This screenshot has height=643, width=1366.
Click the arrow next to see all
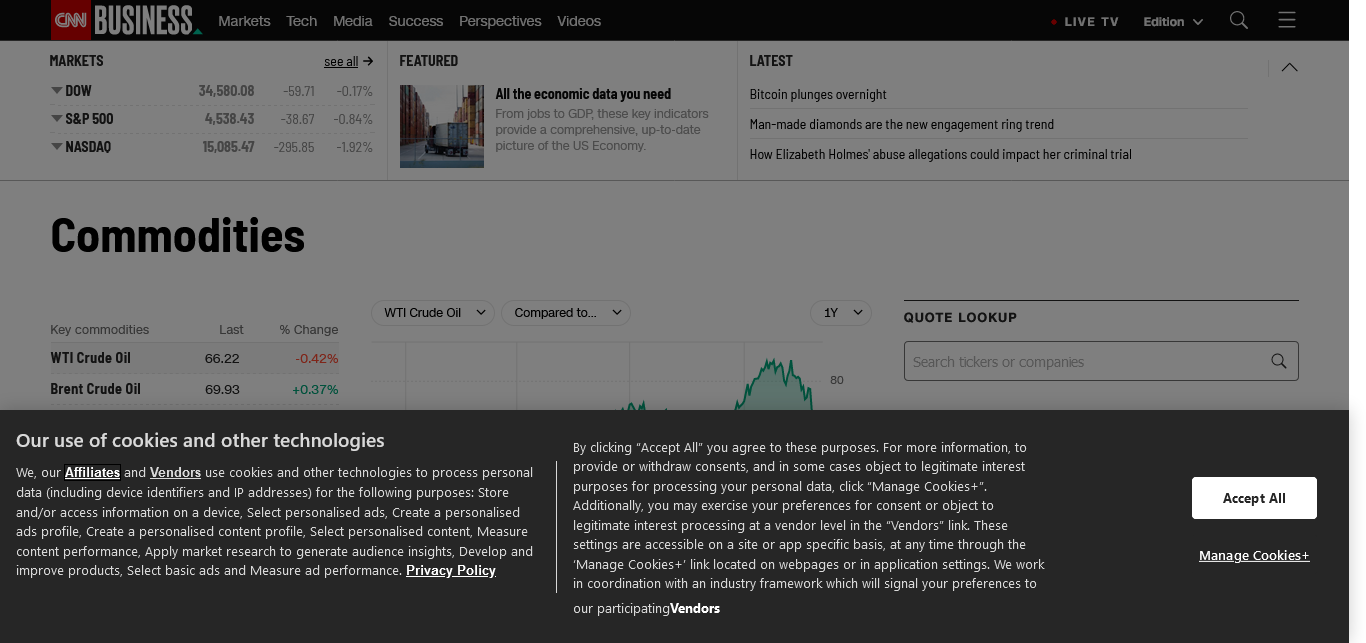coord(368,61)
